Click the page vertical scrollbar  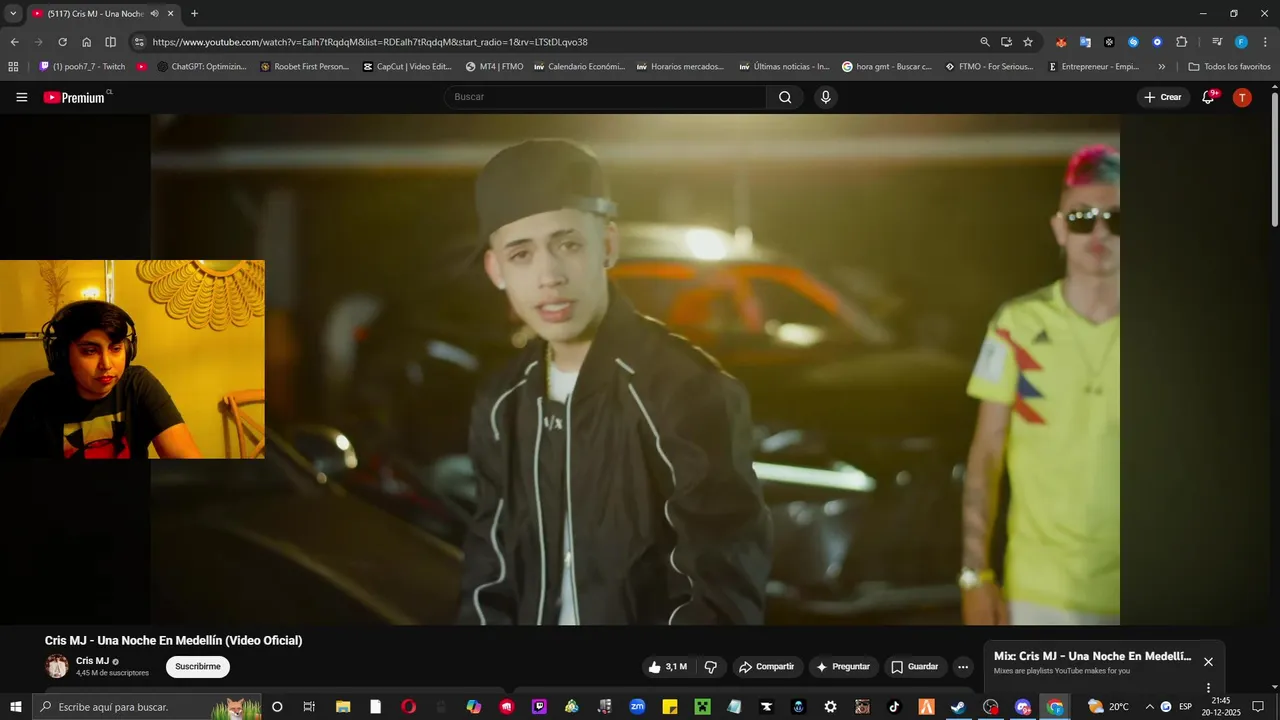[x=1275, y=160]
